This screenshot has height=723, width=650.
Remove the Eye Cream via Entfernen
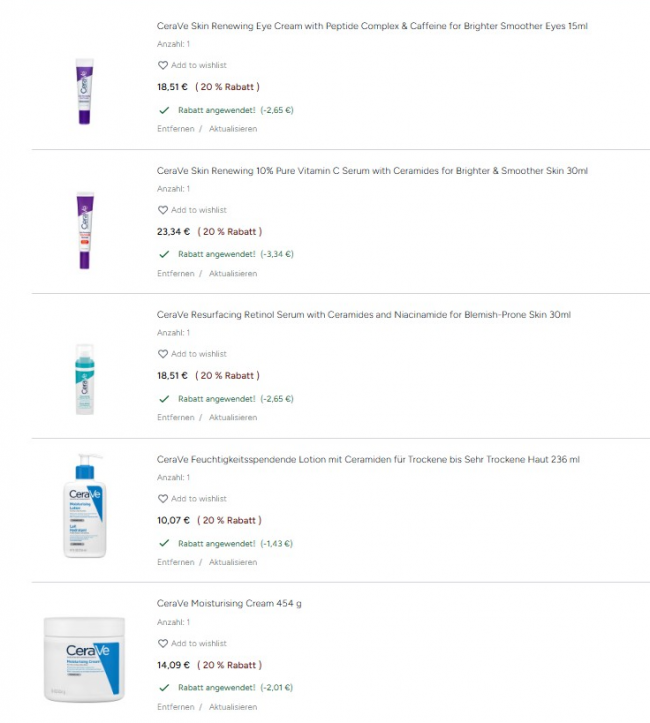coord(175,129)
